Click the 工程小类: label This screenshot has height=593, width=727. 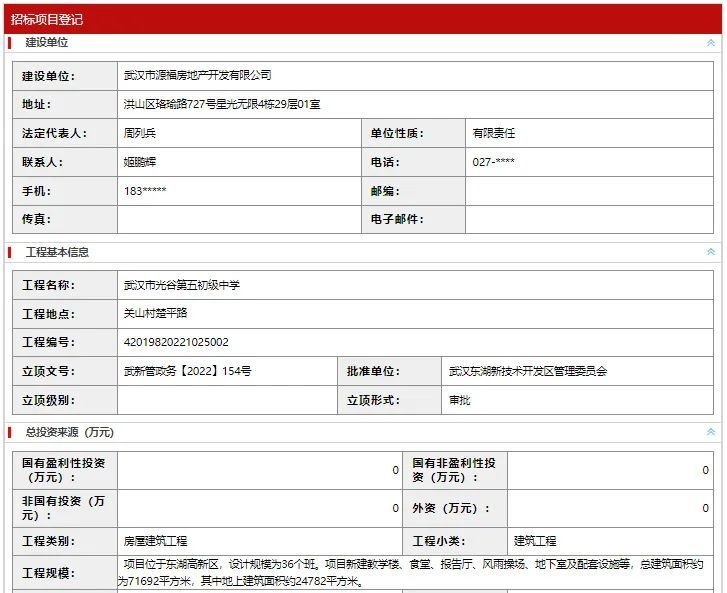(439, 541)
